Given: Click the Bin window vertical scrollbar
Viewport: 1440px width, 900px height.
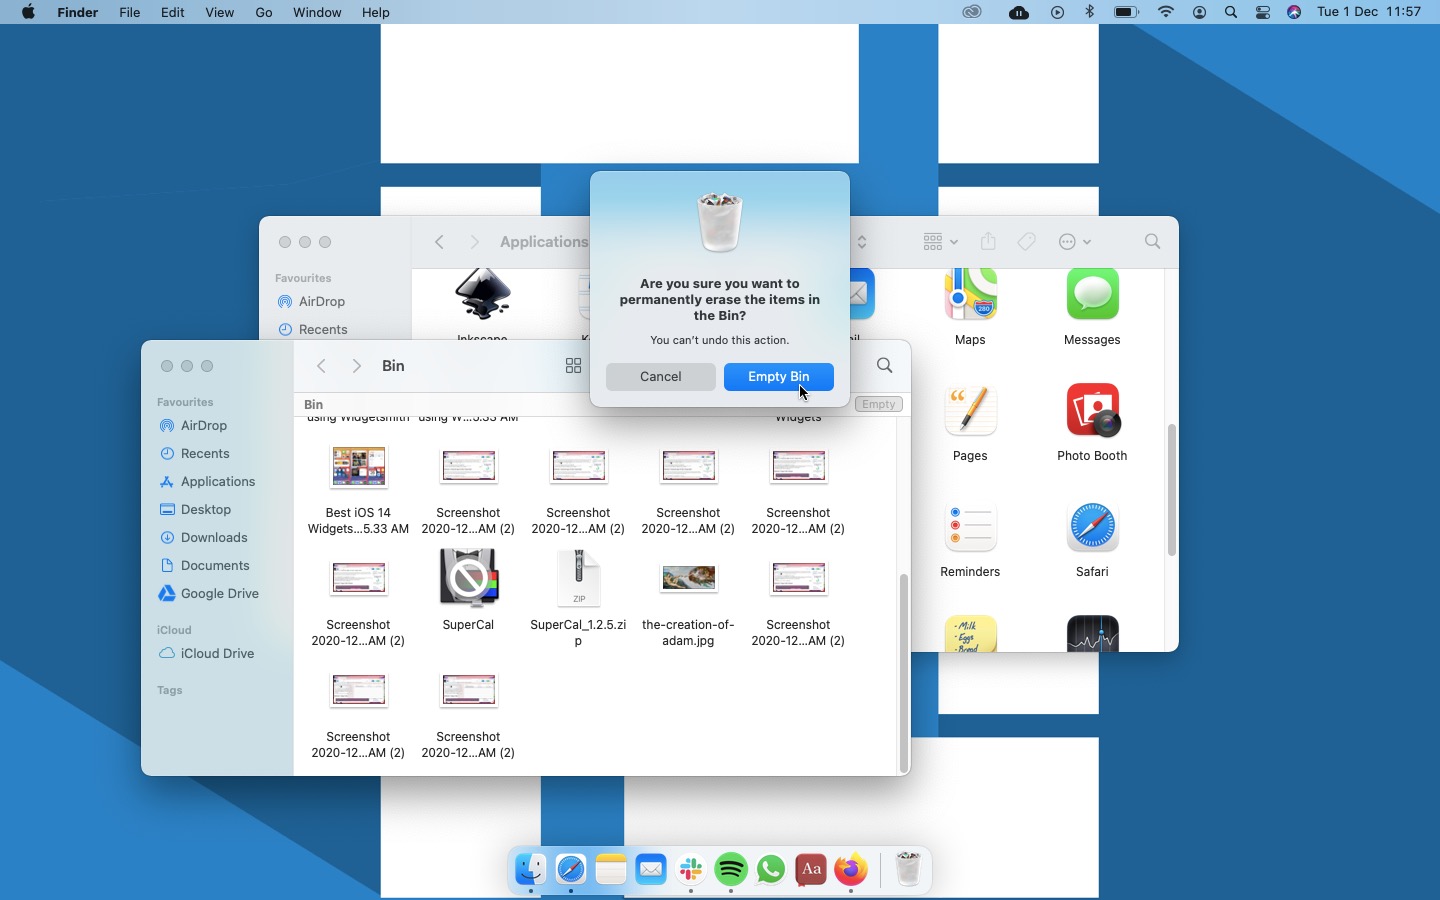Looking at the screenshot, I should pyautogui.click(x=904, y=673).
